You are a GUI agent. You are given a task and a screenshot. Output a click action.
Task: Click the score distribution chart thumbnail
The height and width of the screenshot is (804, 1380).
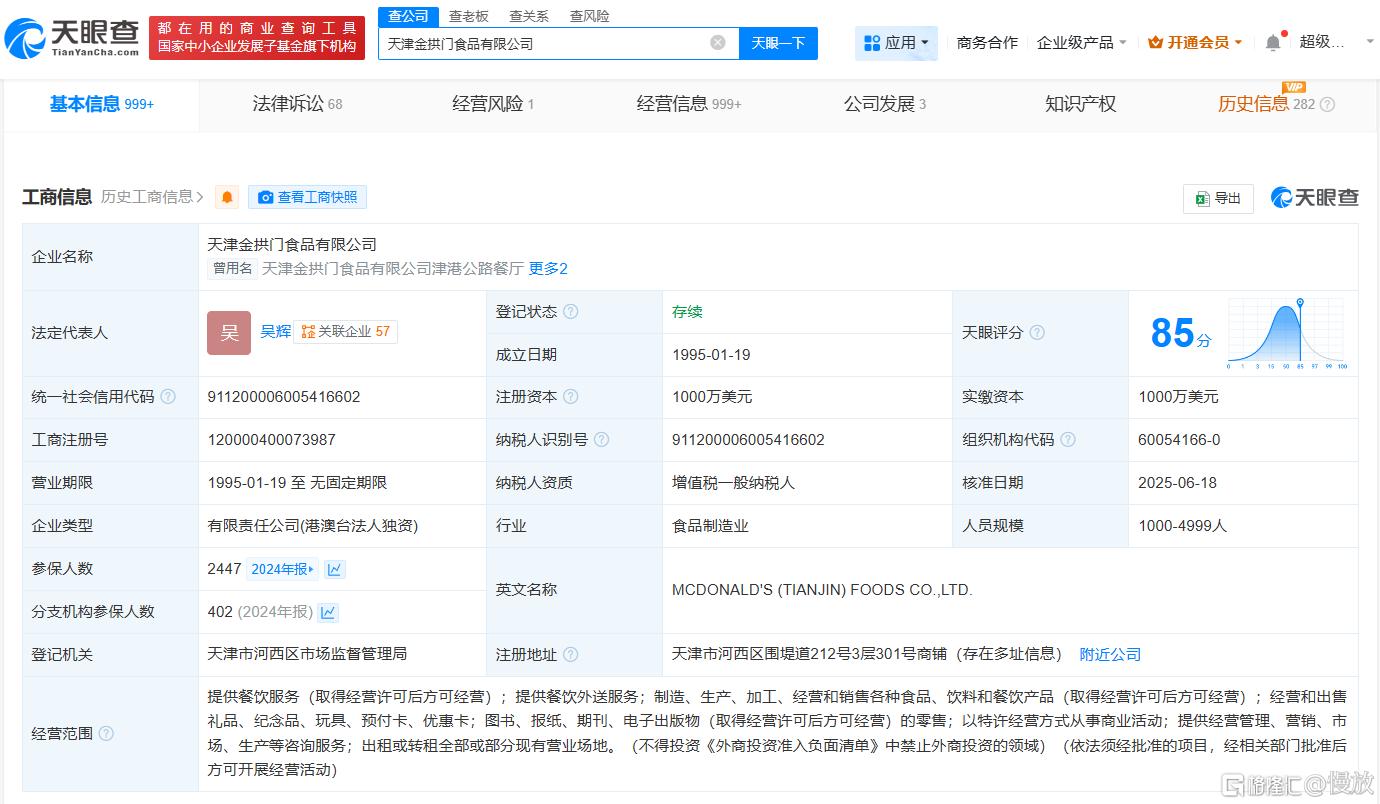[x=1288, y=333]
